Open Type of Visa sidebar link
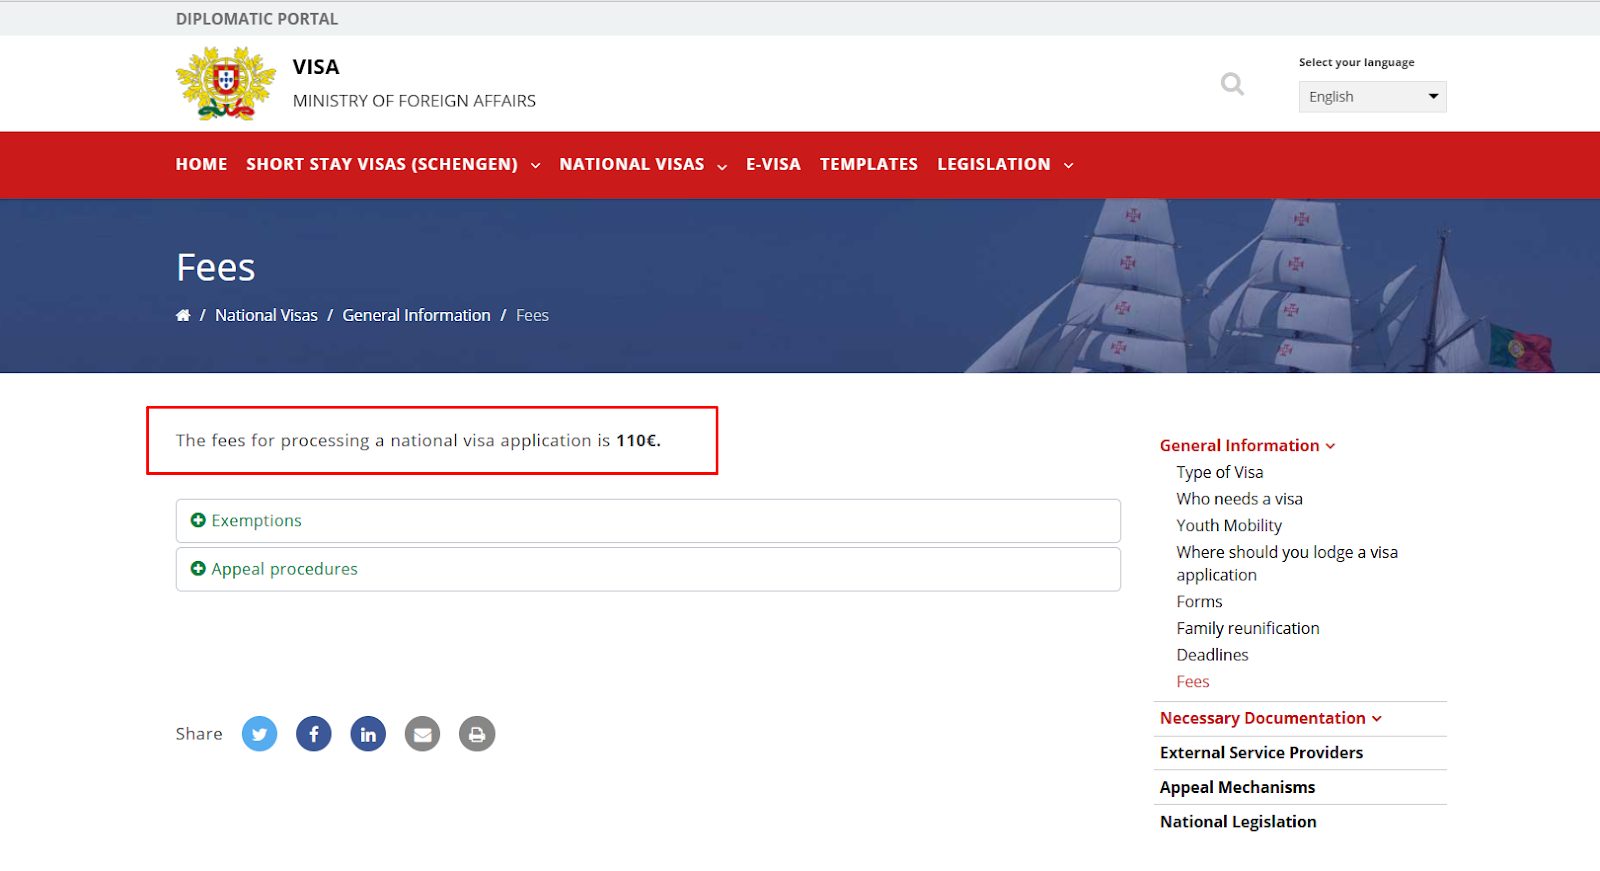The height and width of the screenshot is (871, 1600). click(x=1220, y=472)
